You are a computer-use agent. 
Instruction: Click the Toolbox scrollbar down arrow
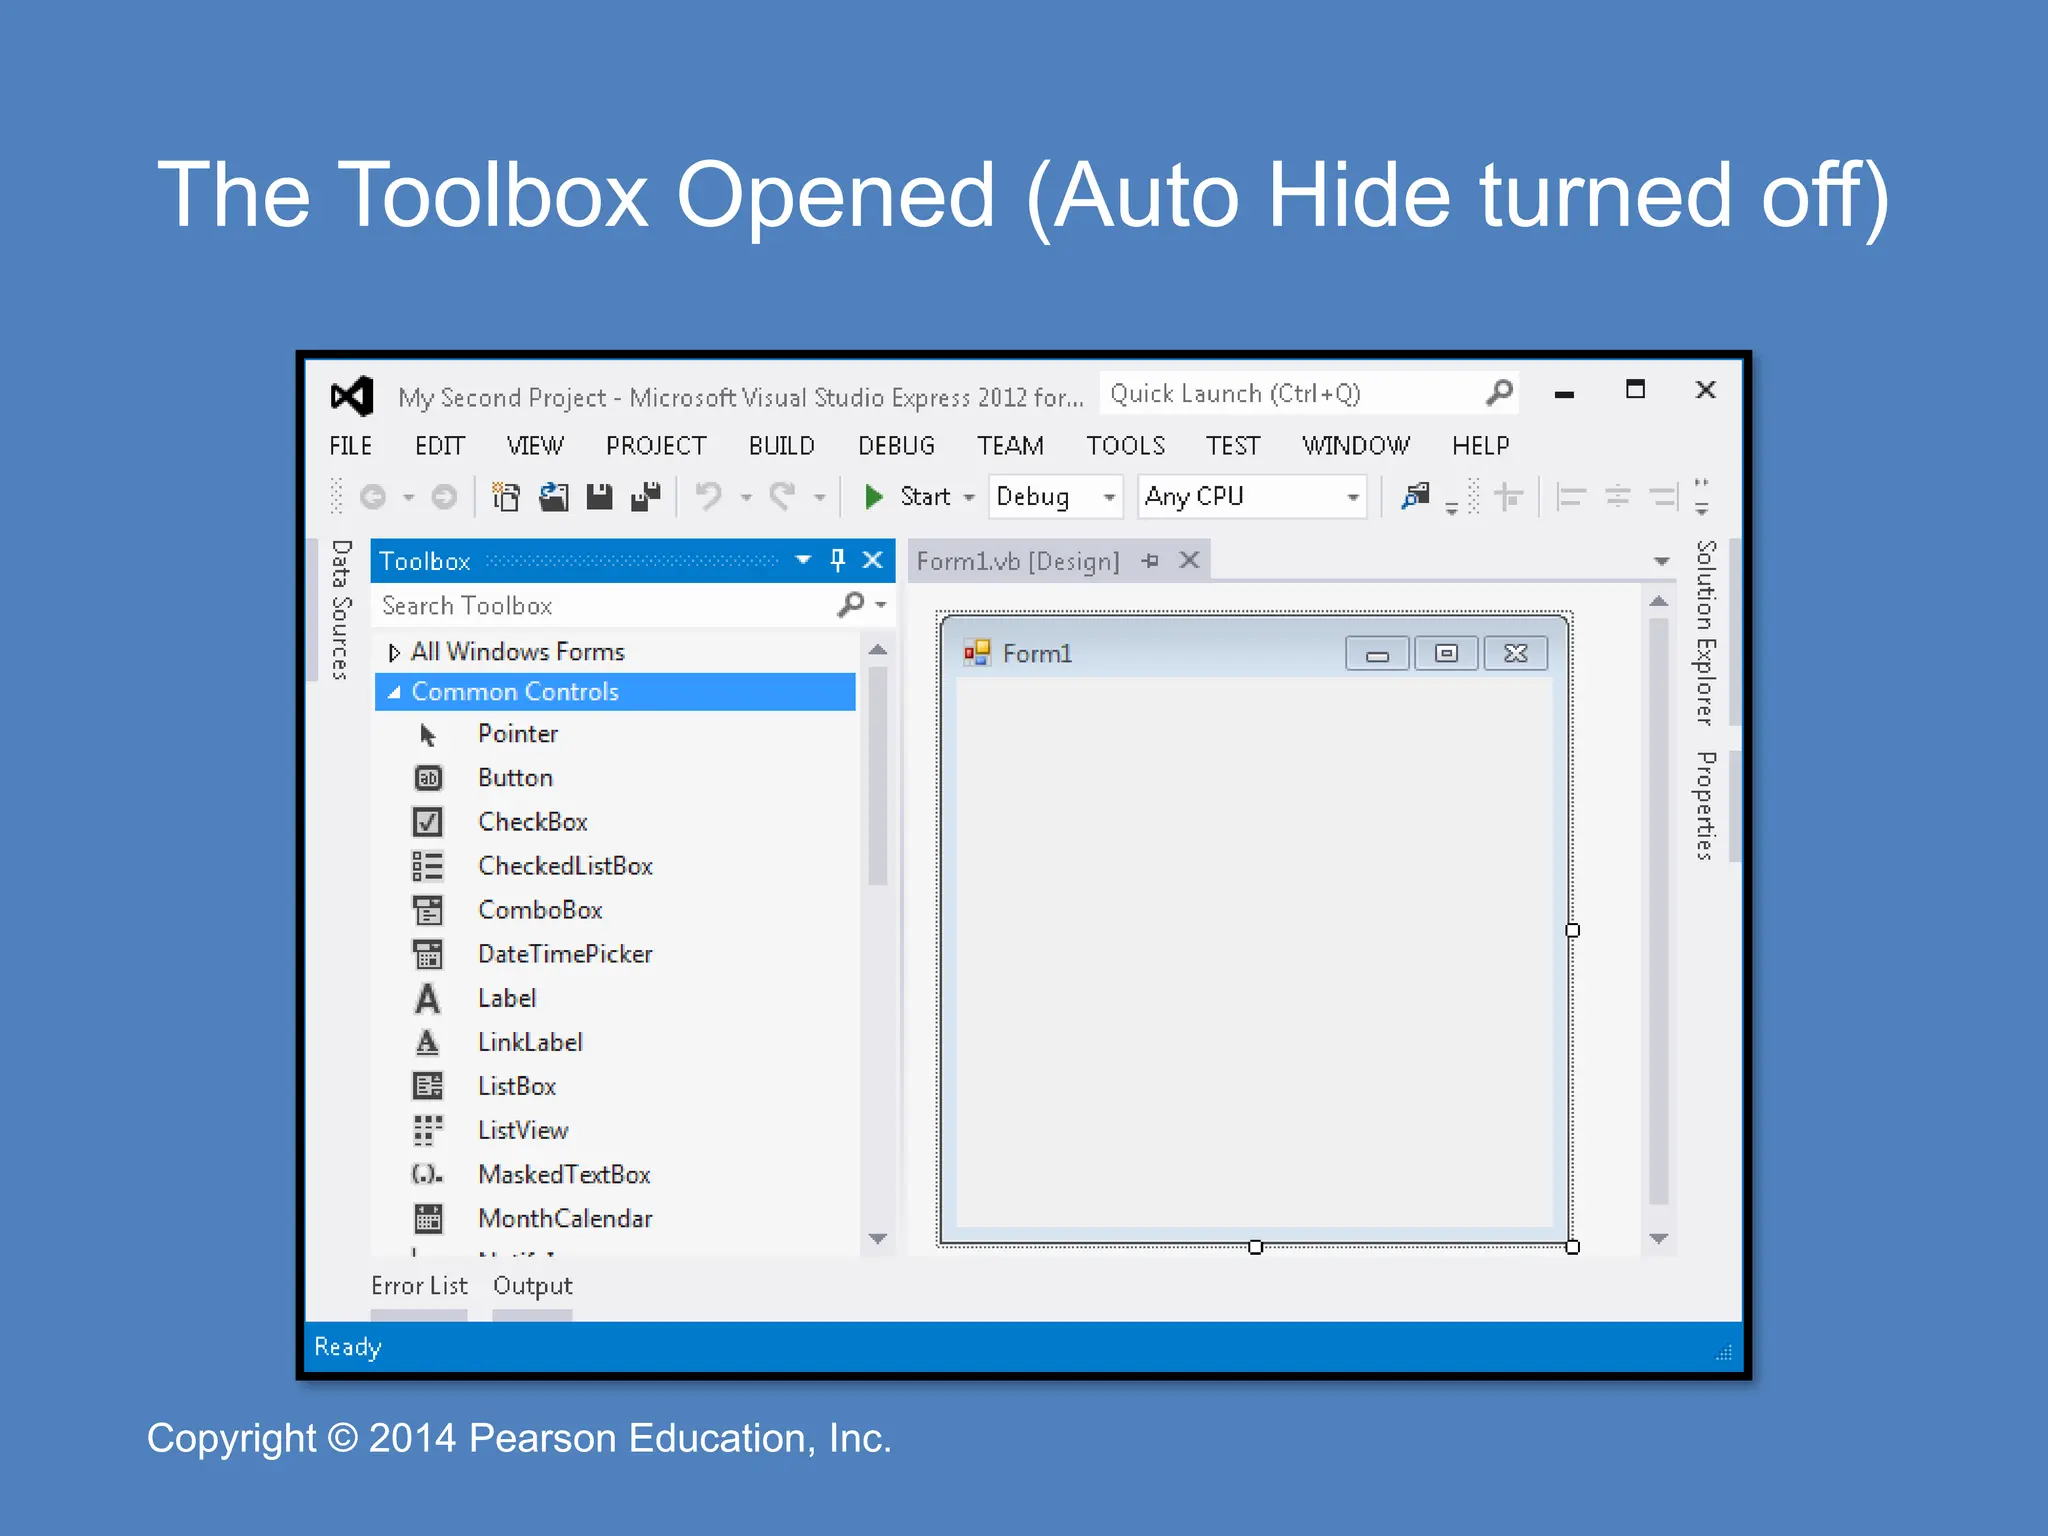(x=878, y=1239)
